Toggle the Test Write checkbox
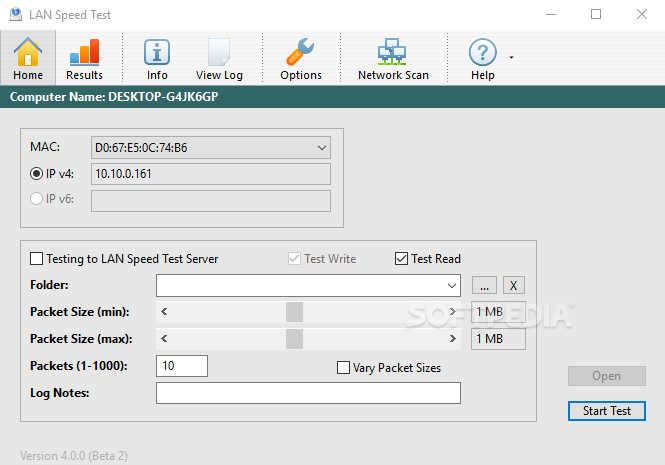665x465 pixels. click(294, 258)
